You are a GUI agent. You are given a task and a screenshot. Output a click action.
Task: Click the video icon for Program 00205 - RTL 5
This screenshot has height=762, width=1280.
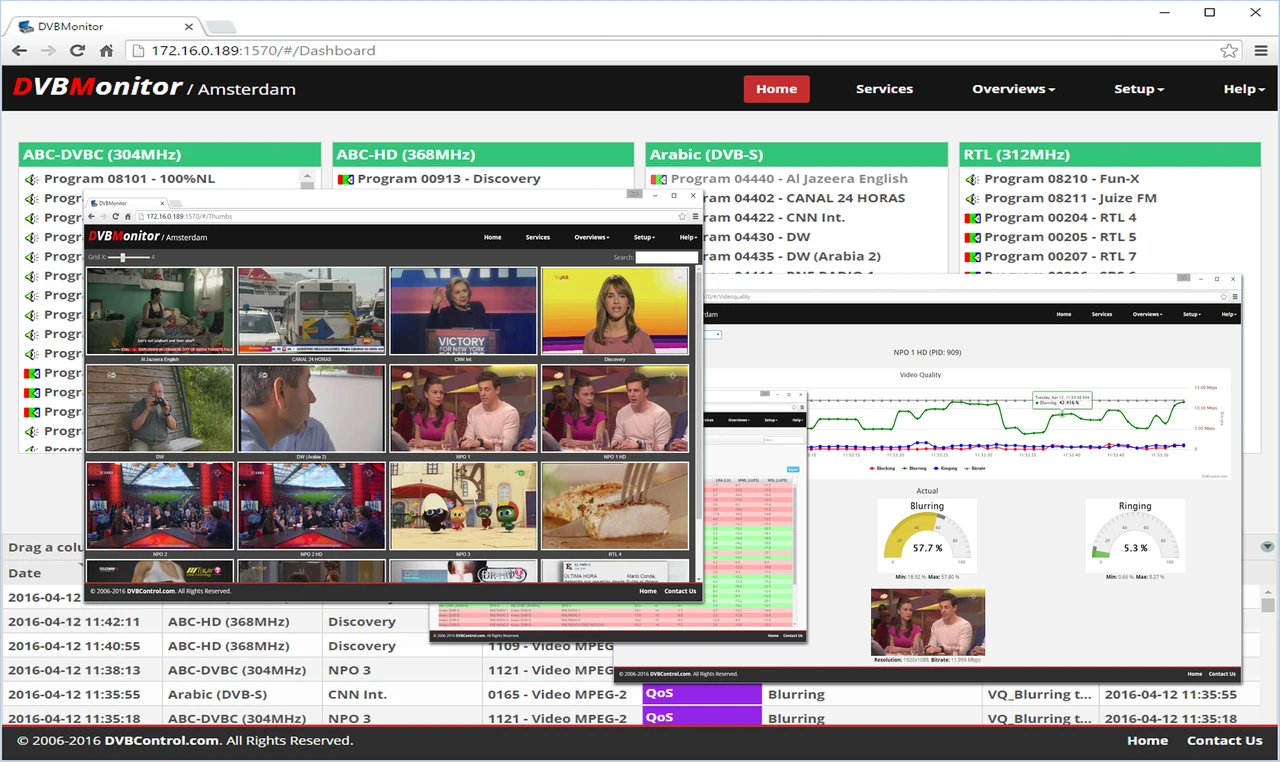tap(972, 238)
